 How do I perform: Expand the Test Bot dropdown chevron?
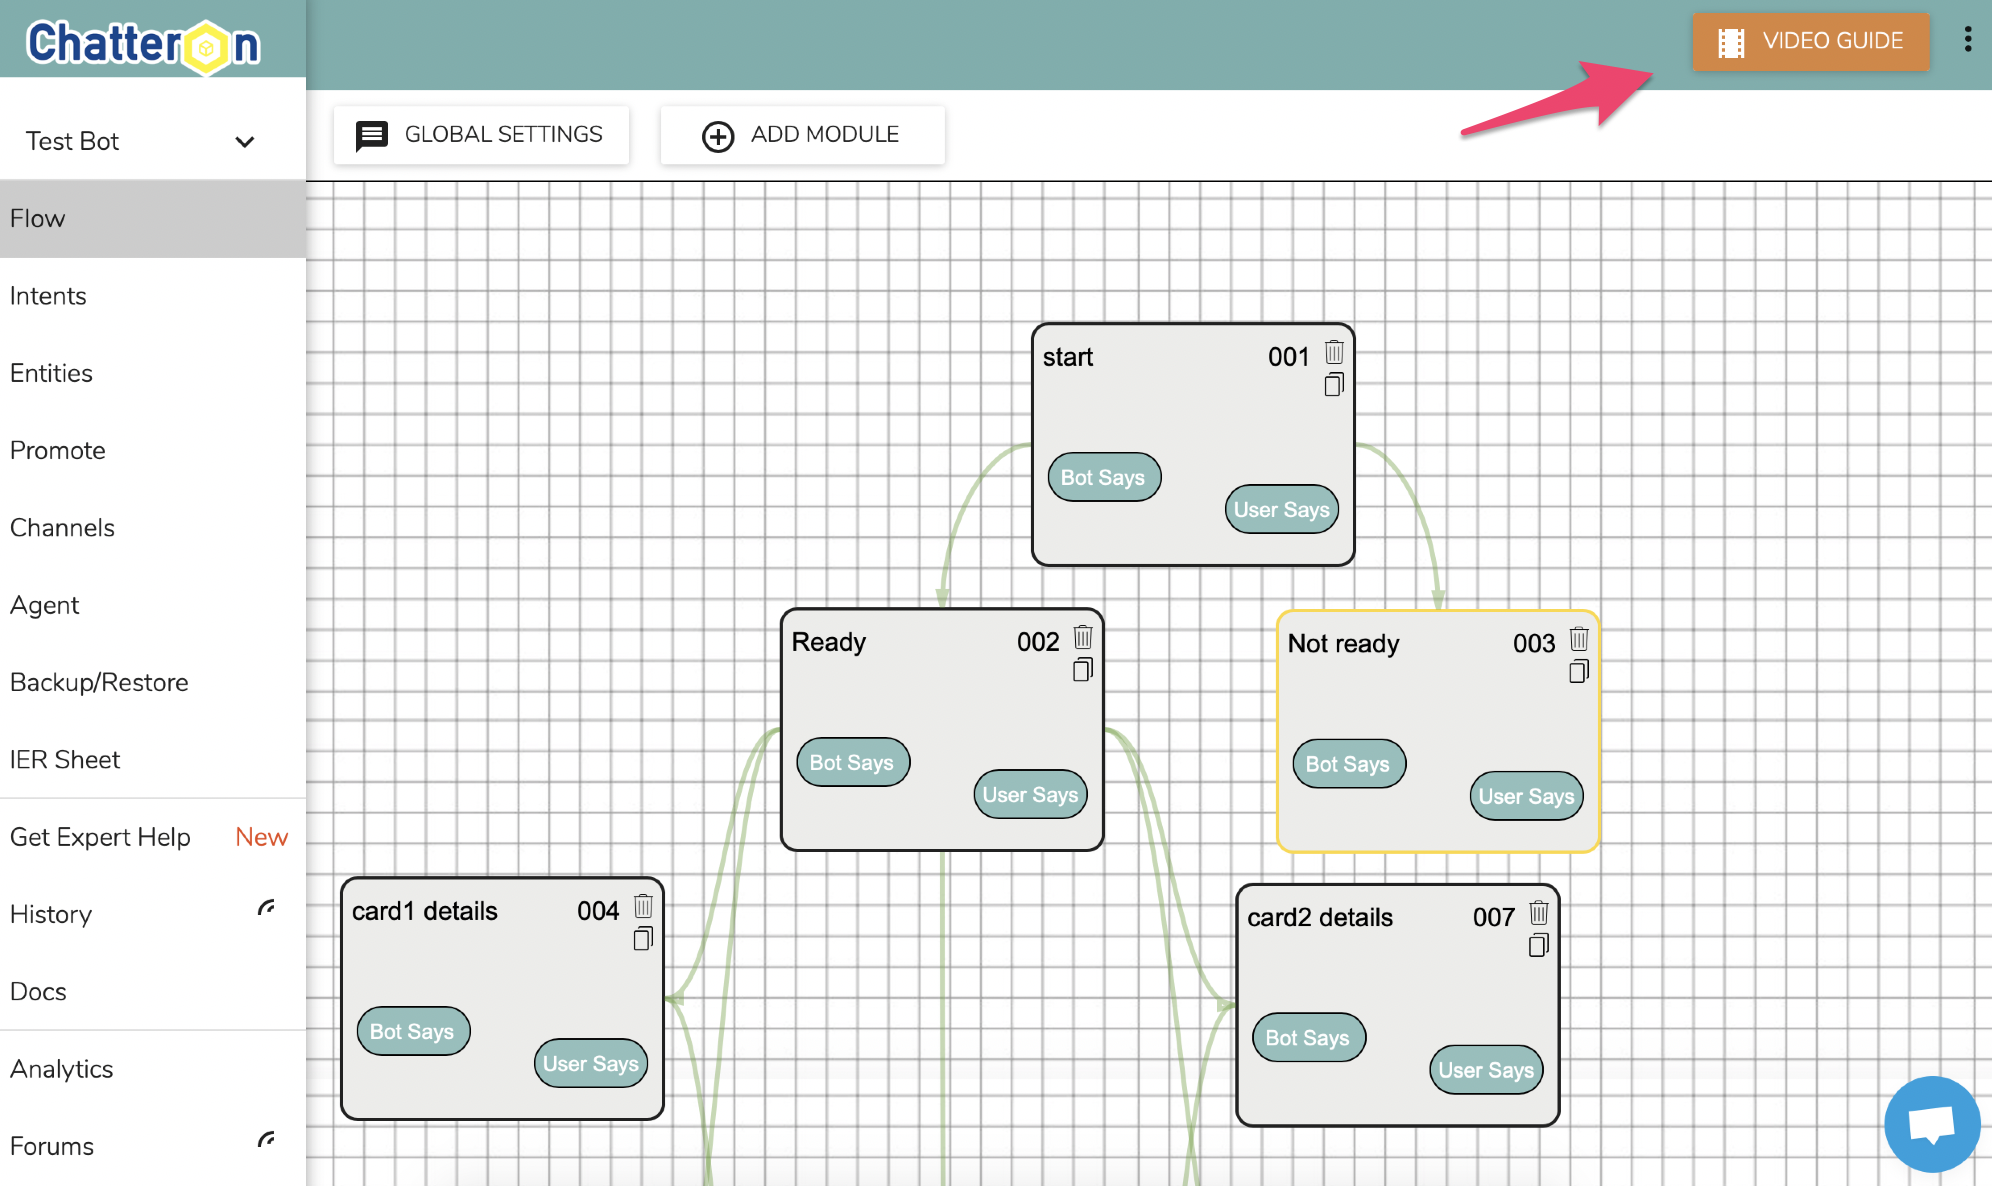[x=245, y=142]
